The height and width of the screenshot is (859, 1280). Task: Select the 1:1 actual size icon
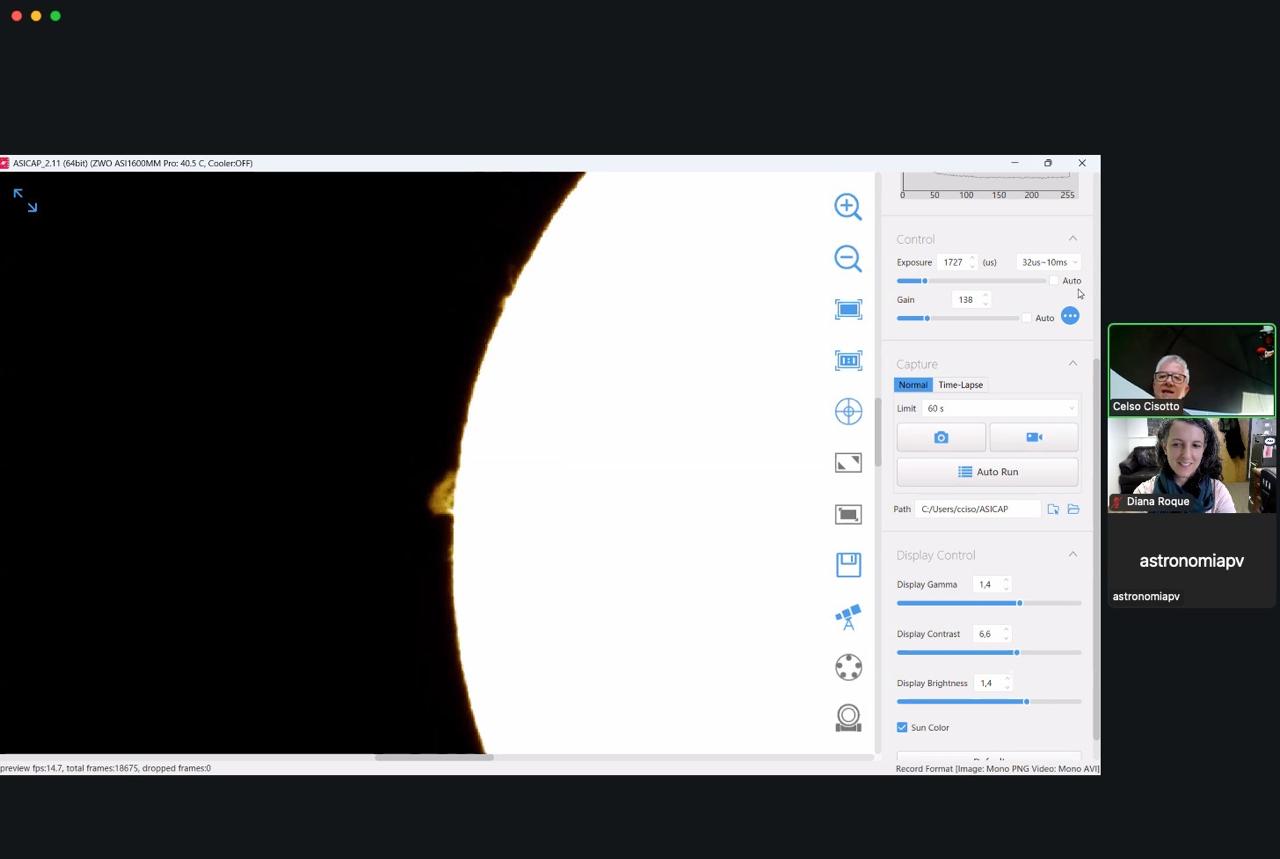848,361
